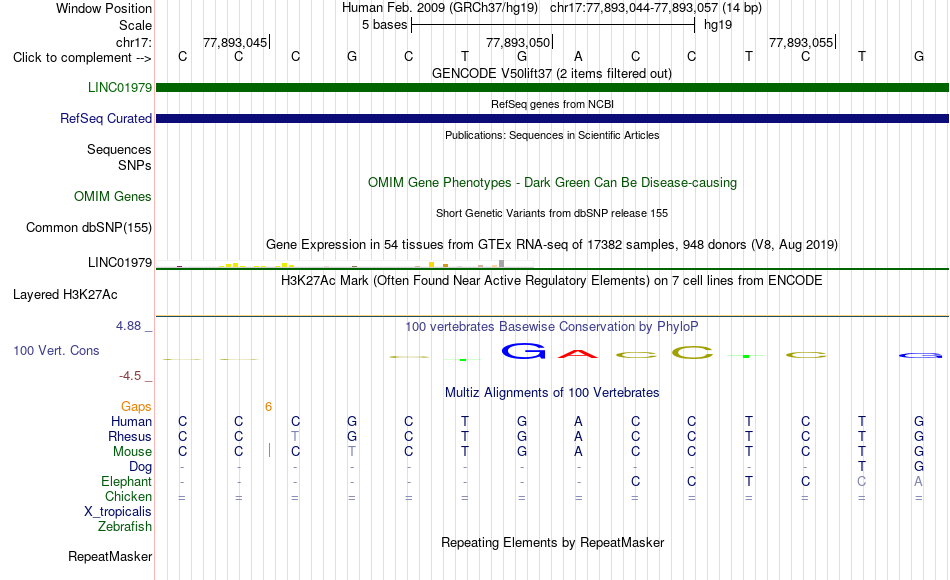The width and height of the screenshot is (950, 580).
Task: Click the orange insertion bar in Mouse row
Action: tap(269, 450)
